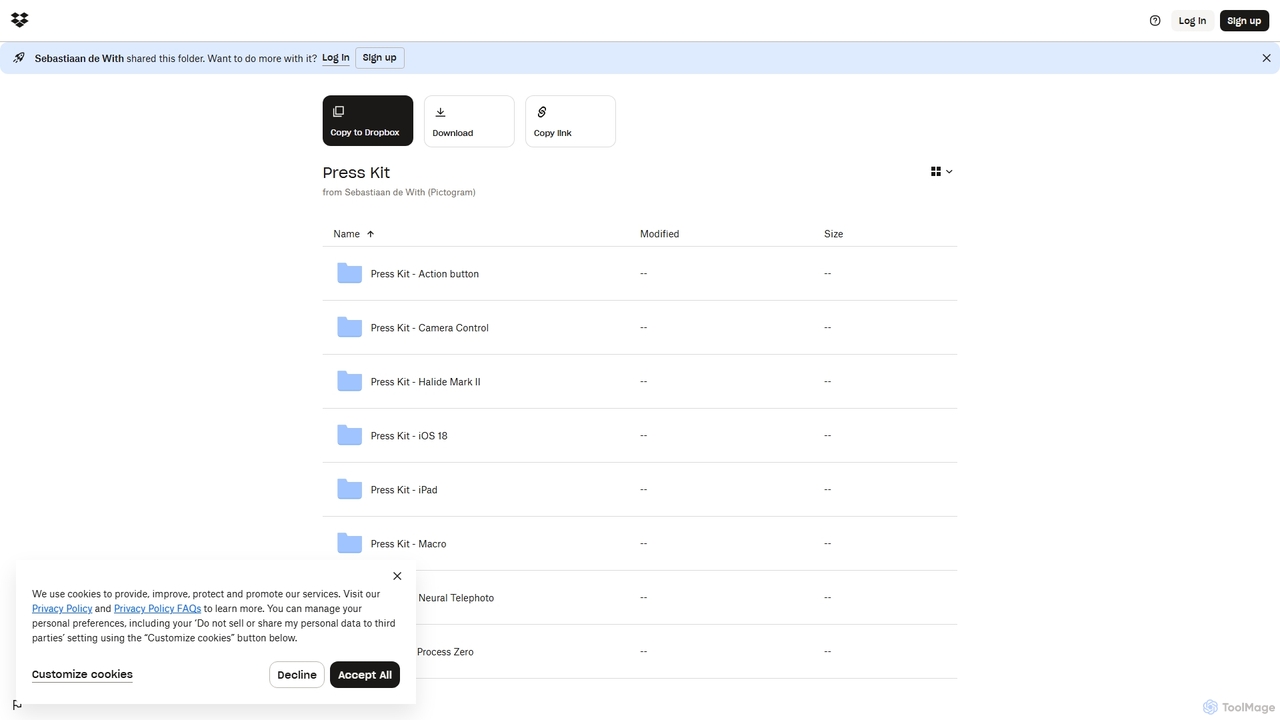Click the flag icon at bottom left
The image size is (1280, 720).
17,705
